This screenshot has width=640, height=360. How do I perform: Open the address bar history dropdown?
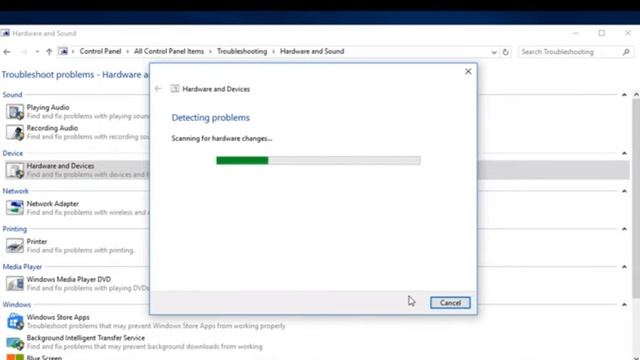[494, 52]
